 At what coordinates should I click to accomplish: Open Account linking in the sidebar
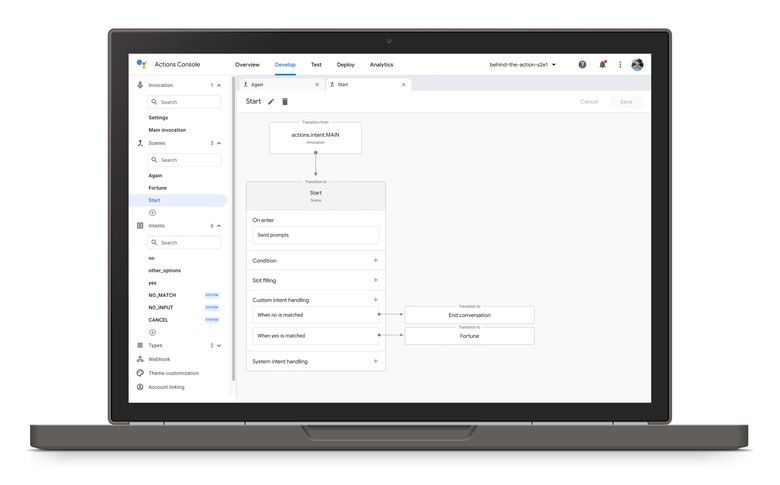(166, 387)
